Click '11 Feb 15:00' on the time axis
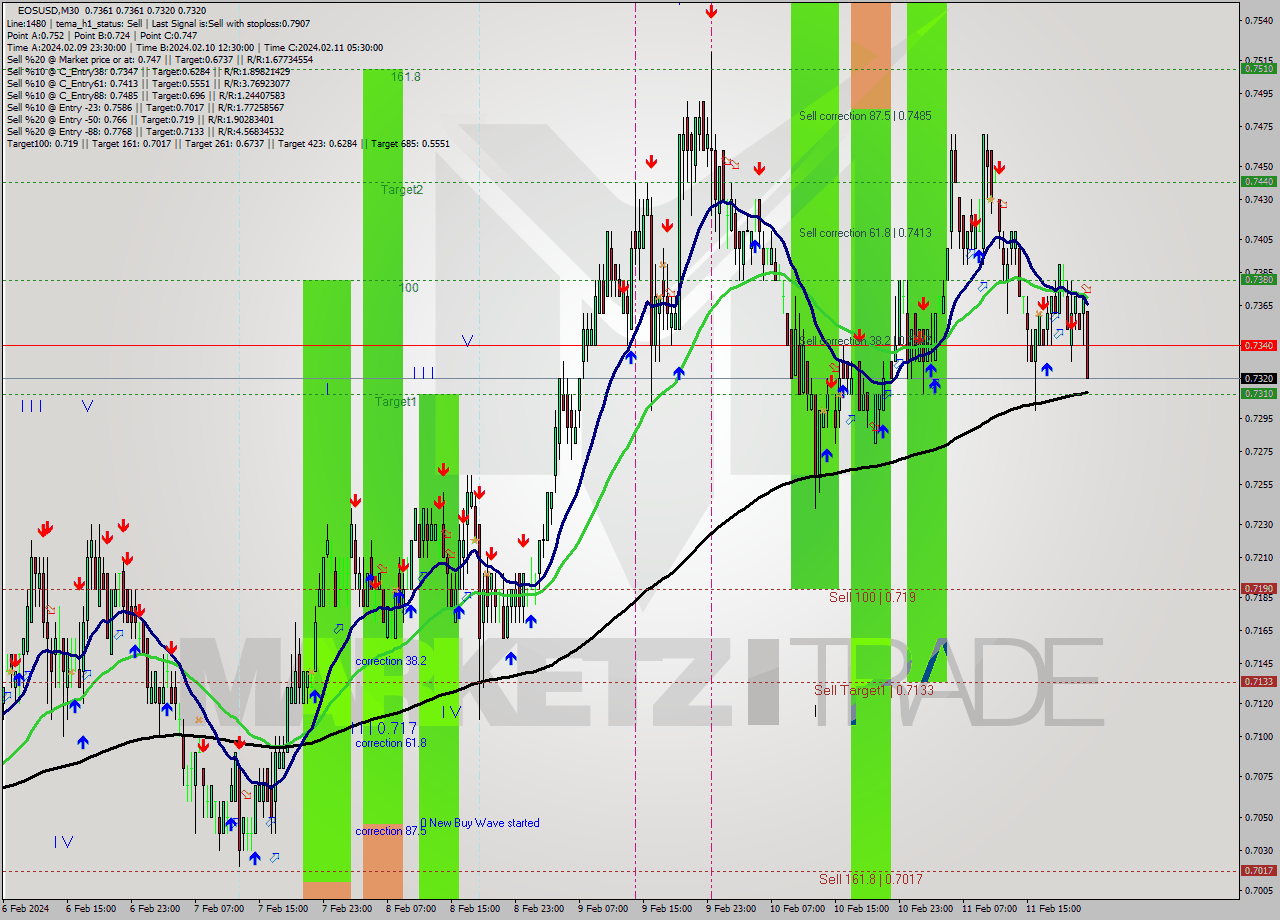The width and height of the screenshot is (1280, 920). click(x=1054, y=909)
